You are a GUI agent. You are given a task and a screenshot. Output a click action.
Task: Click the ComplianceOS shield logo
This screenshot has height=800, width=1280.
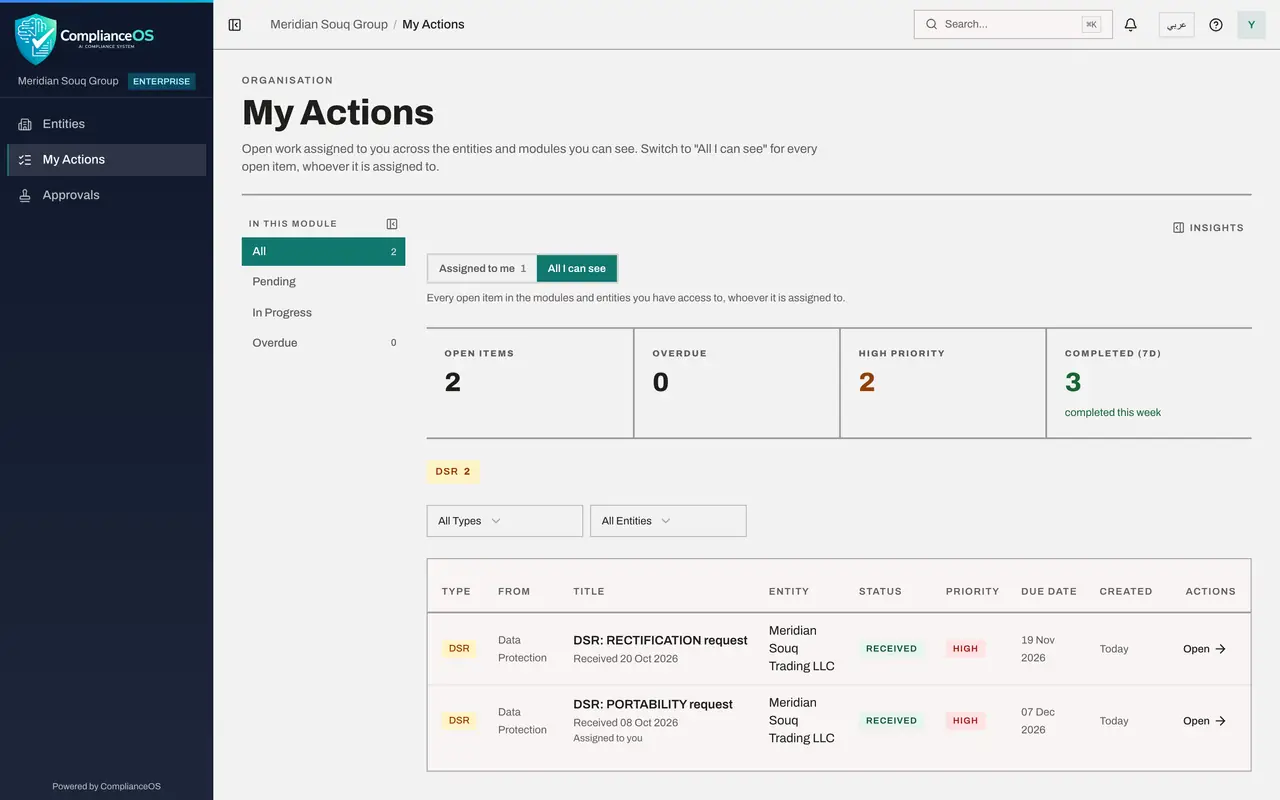pyautogui.click(x=36, y=39)
